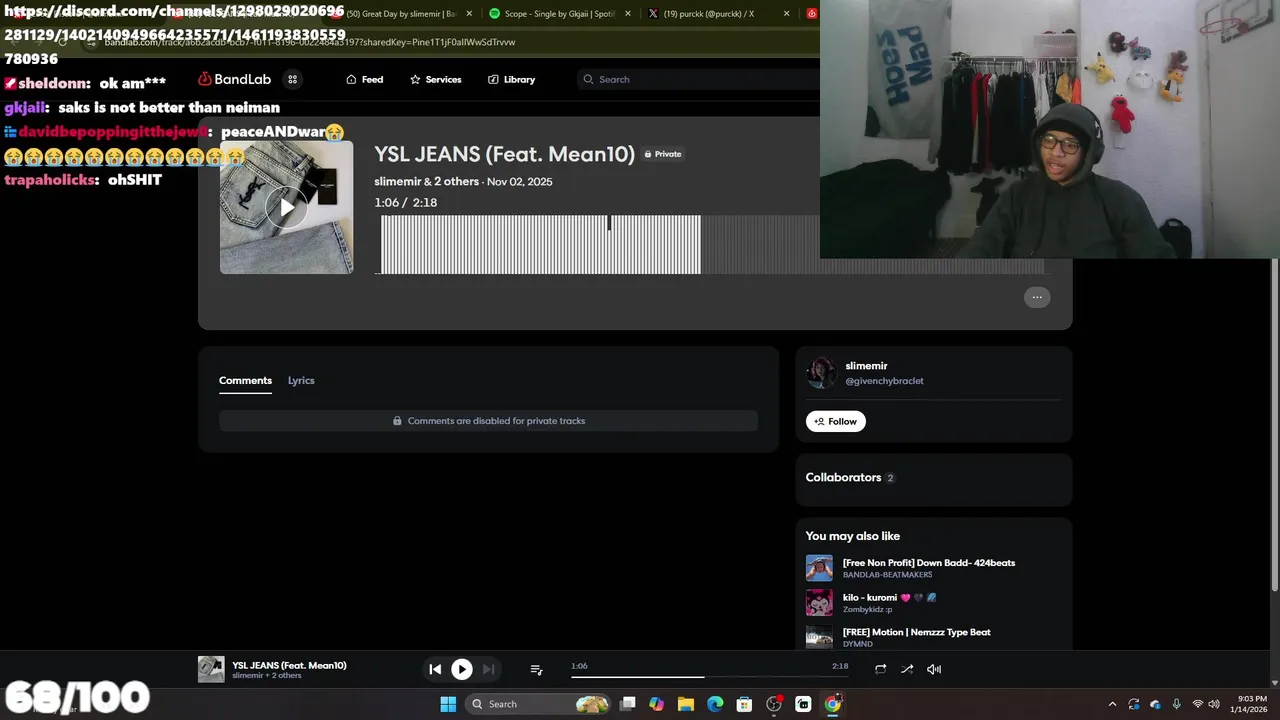Toggle shuffle in the player bar
The width and height of the screenshot is (1280, 720).
point(907,669)
